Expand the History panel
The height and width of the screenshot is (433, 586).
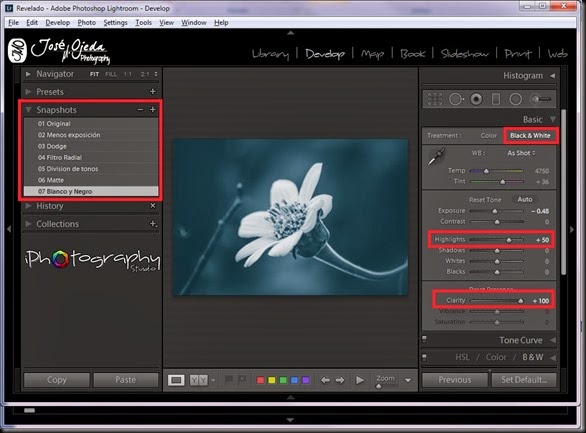coord(28,206)
